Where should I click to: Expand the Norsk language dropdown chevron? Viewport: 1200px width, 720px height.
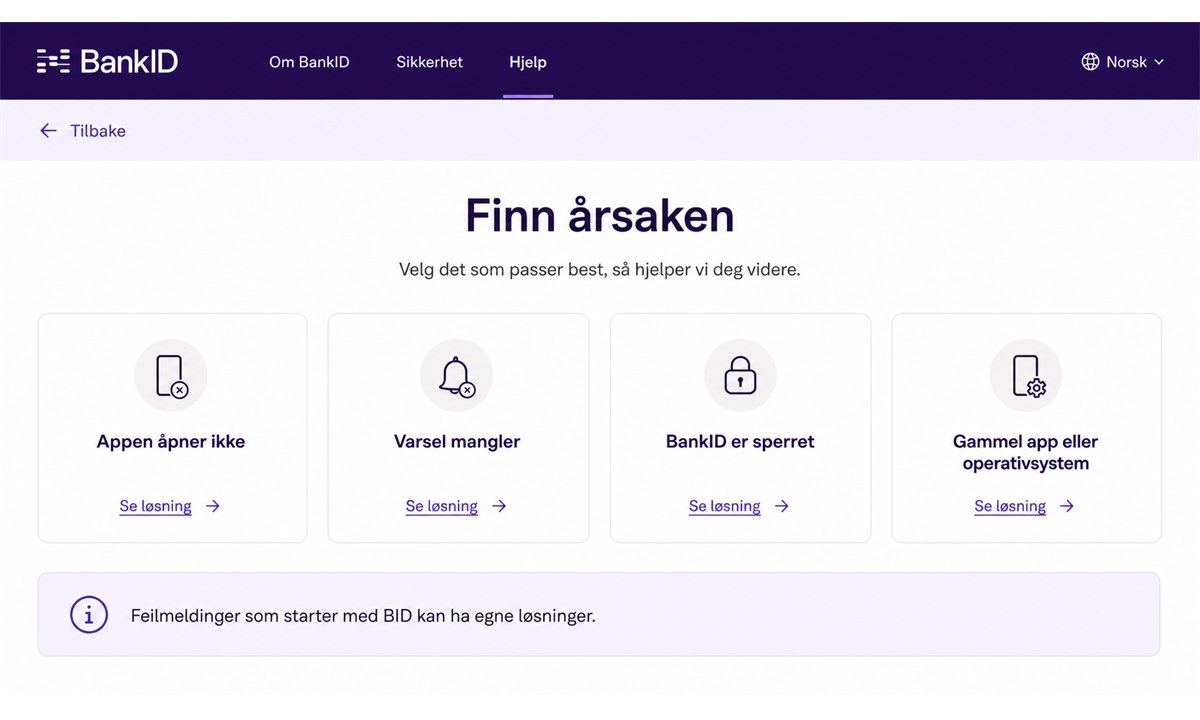coord(1159,62)
